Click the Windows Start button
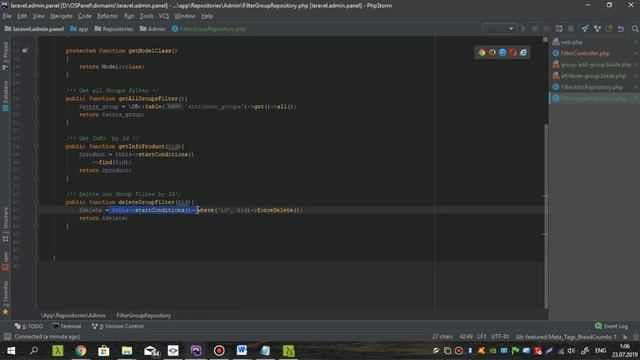640x360 pixels. click(11, 351)
